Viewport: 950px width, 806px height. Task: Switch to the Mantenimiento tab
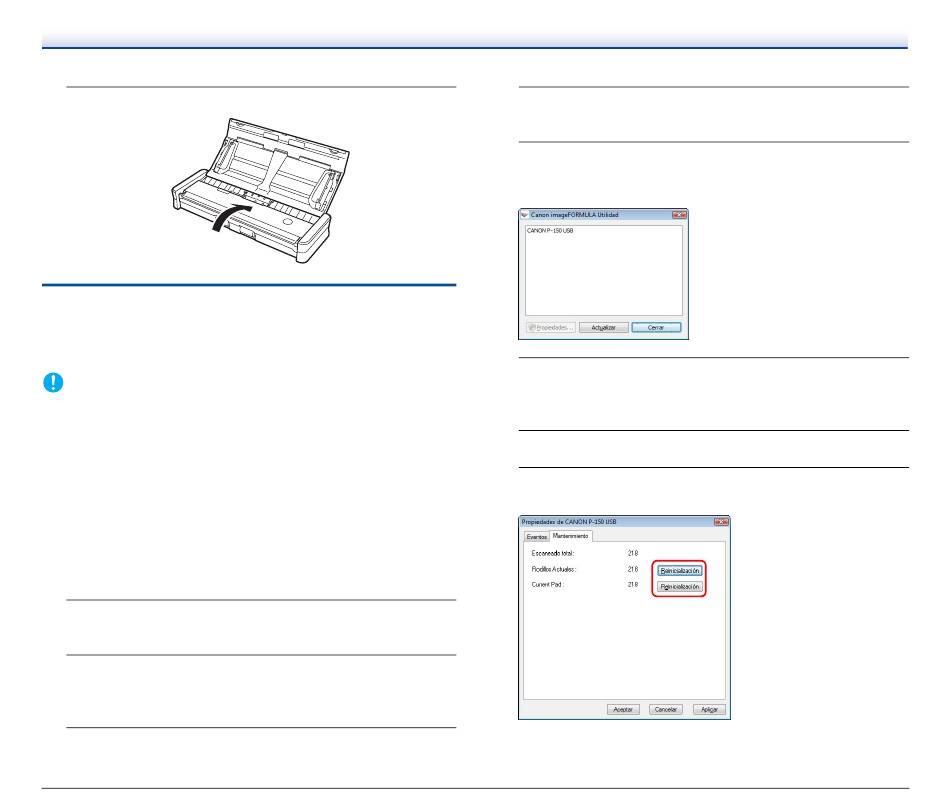[571, 536]
